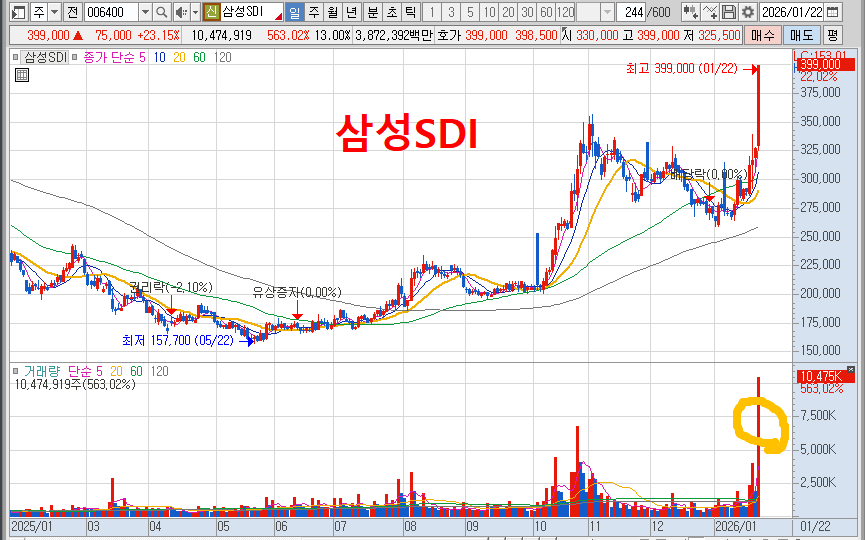Click the current price 399,000 text
Viewport: 865px width, 540px height.
49,35
